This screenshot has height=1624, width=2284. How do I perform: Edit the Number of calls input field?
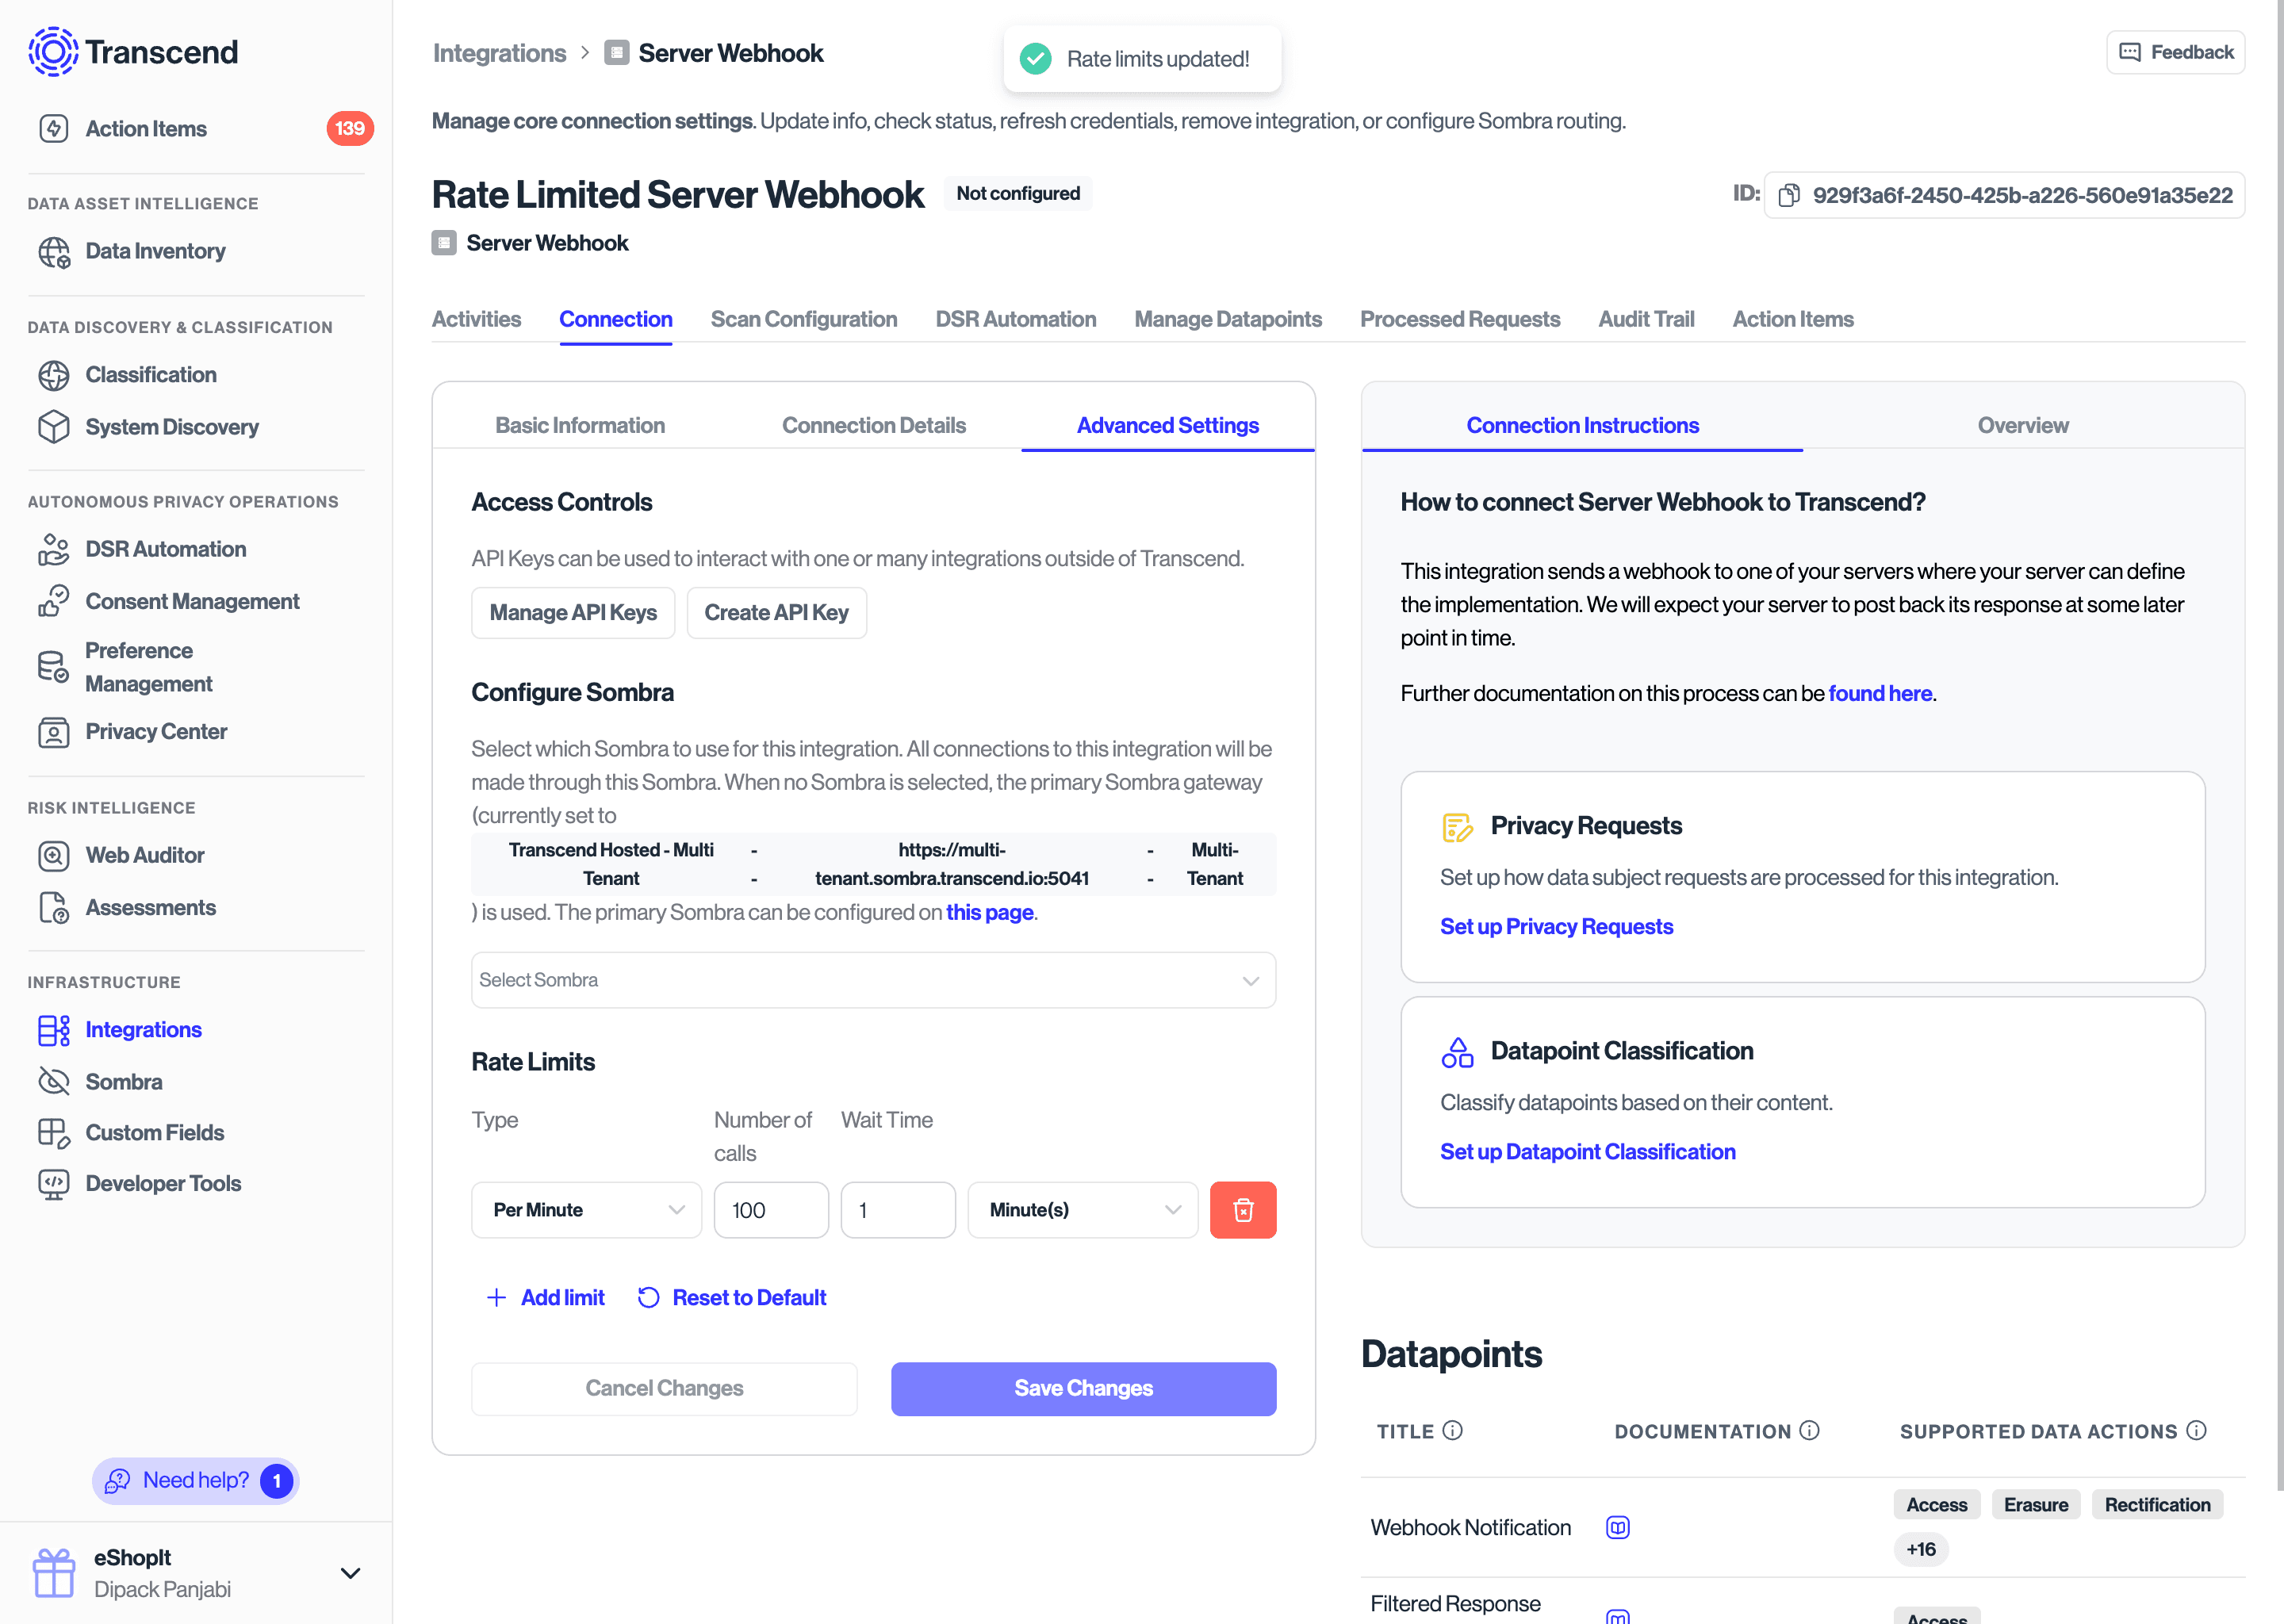click(771, 1210)
